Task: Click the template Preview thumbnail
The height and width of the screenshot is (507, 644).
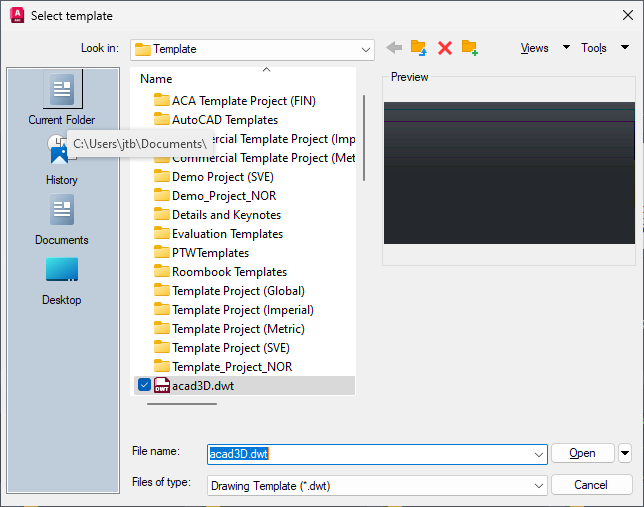Action: [509, 173]
